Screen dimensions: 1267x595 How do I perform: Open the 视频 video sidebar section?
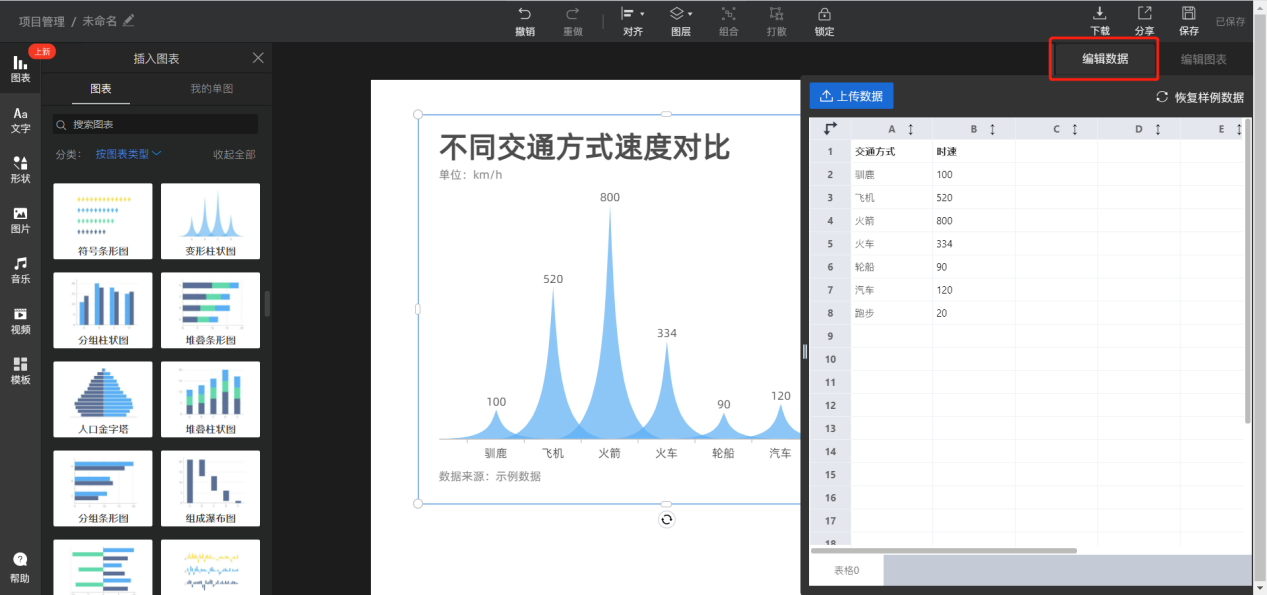point(20,321)
